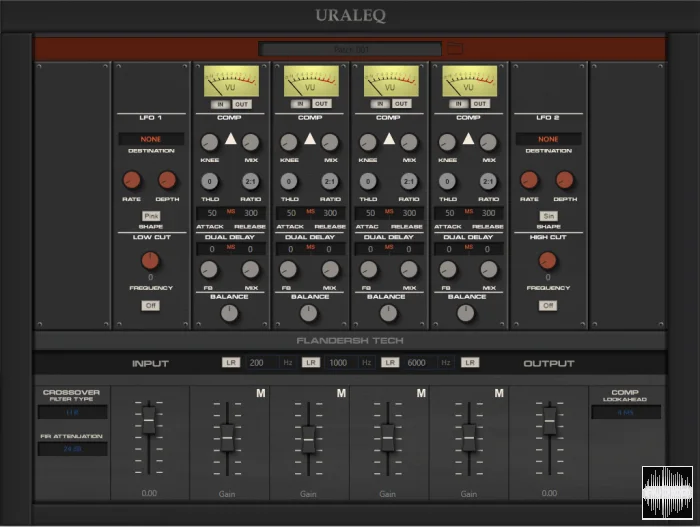
Task: Click the third band THLD knob
Action: click(x=368, y=181)
